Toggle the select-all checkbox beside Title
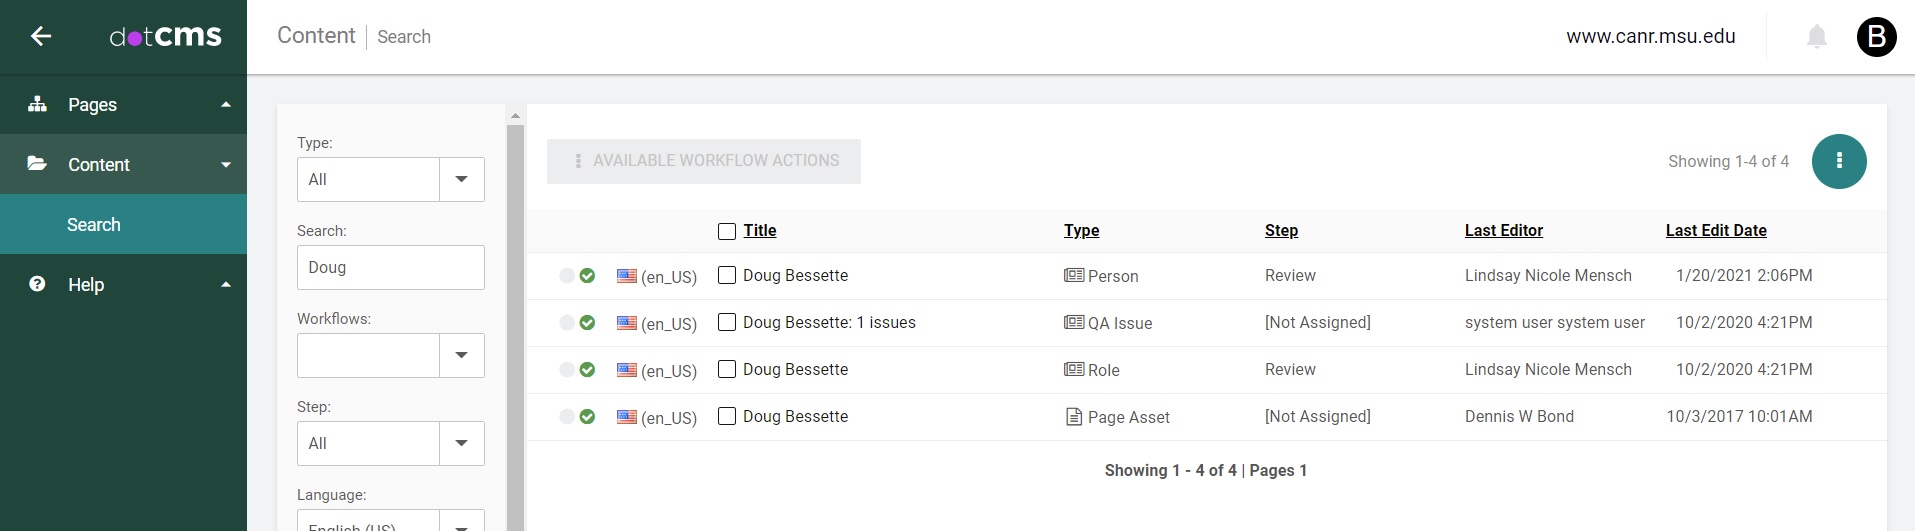The image size is (1915, 531). point(727,231)
